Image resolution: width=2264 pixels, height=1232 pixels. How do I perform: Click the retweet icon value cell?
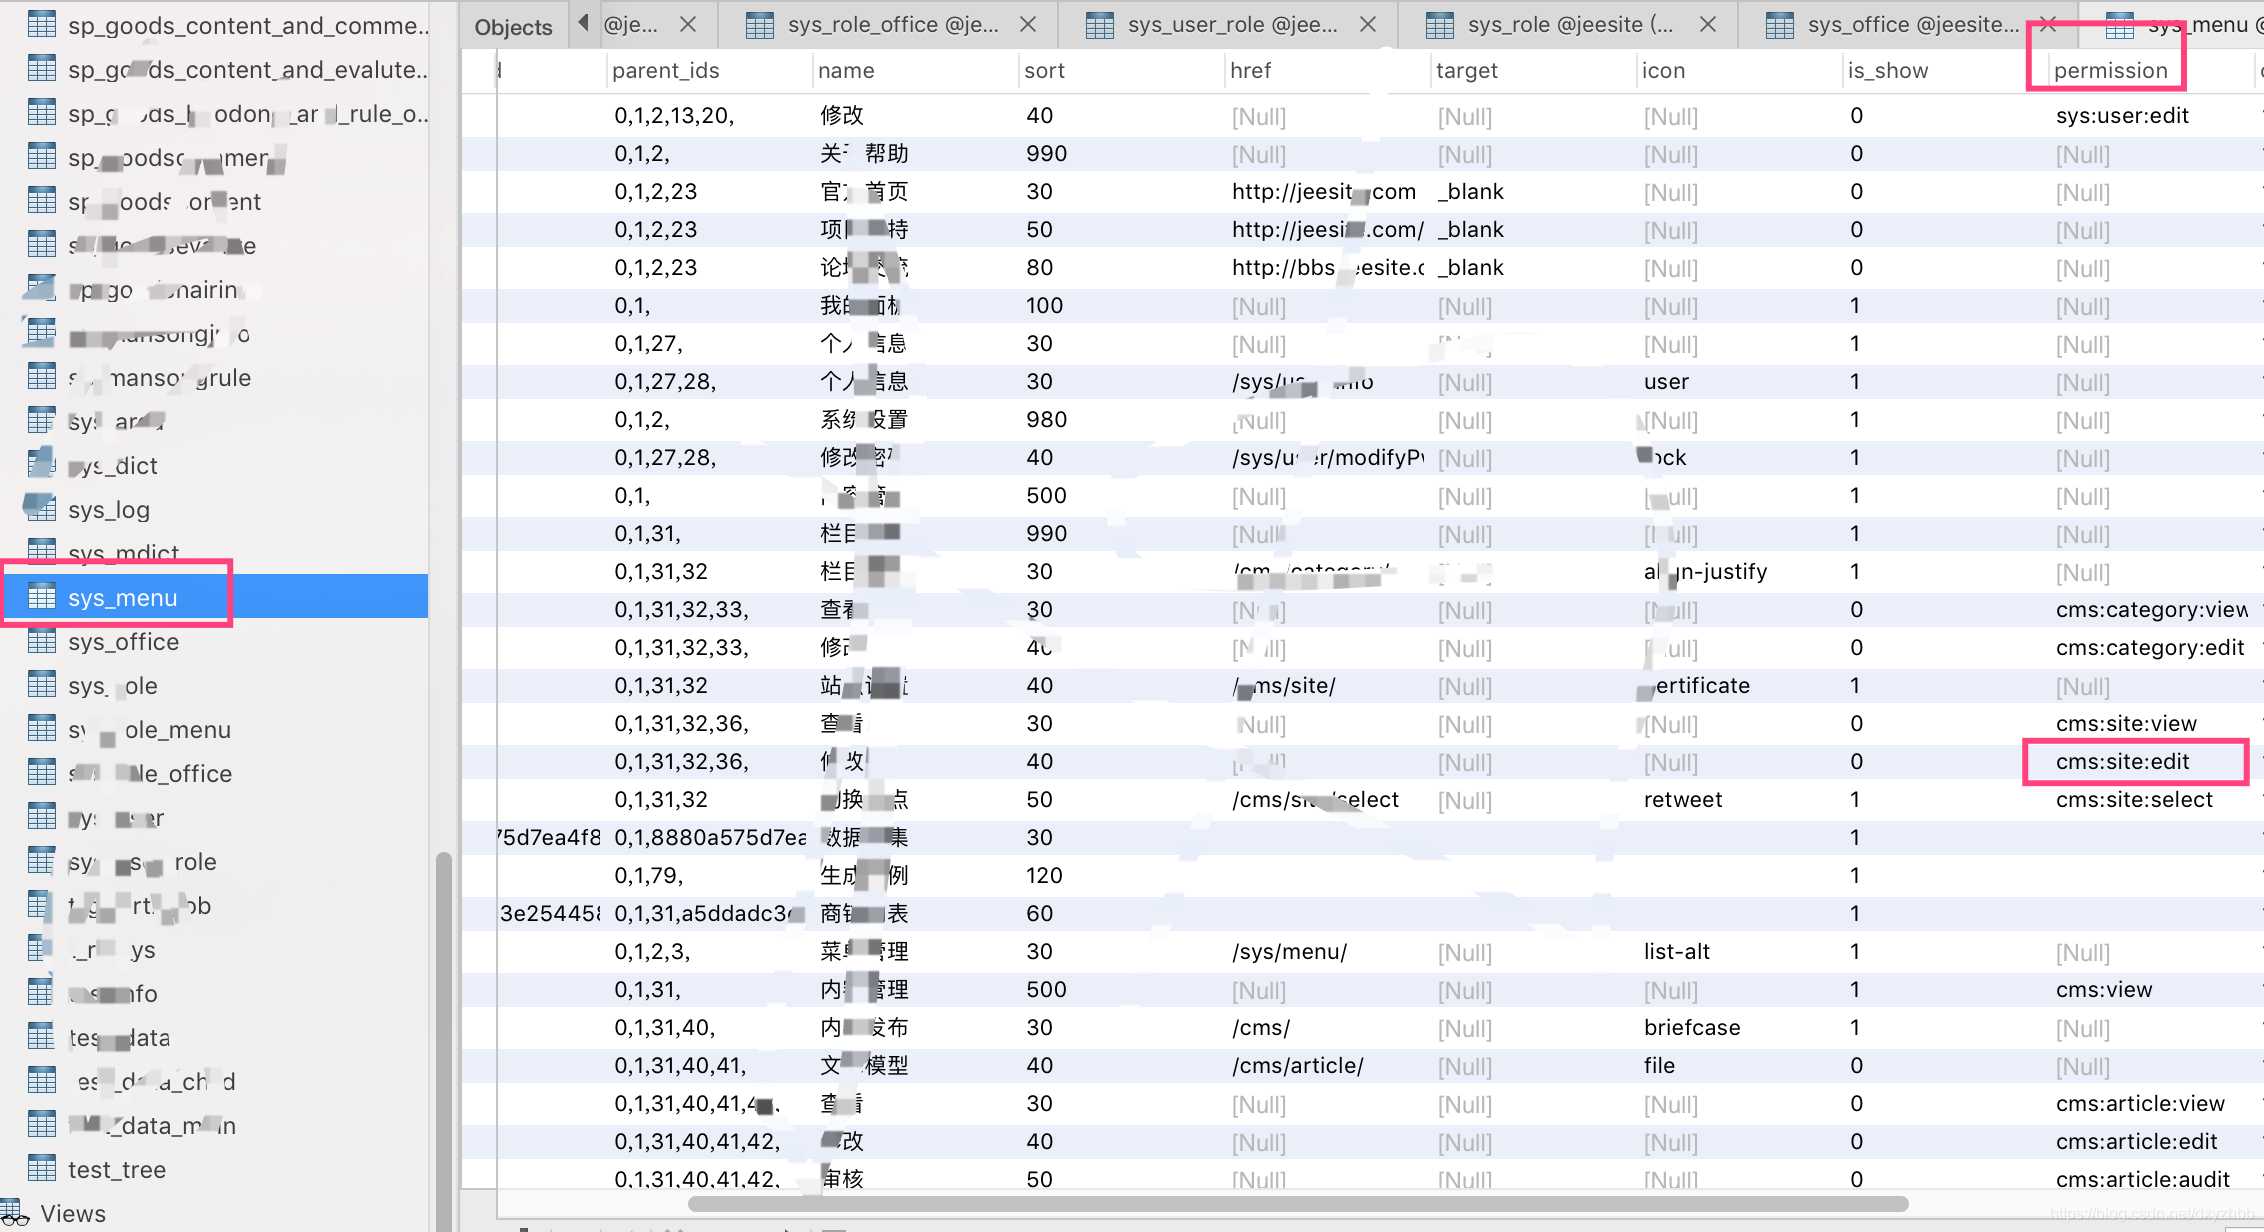pyautogui.click(x=1738, y=799)
